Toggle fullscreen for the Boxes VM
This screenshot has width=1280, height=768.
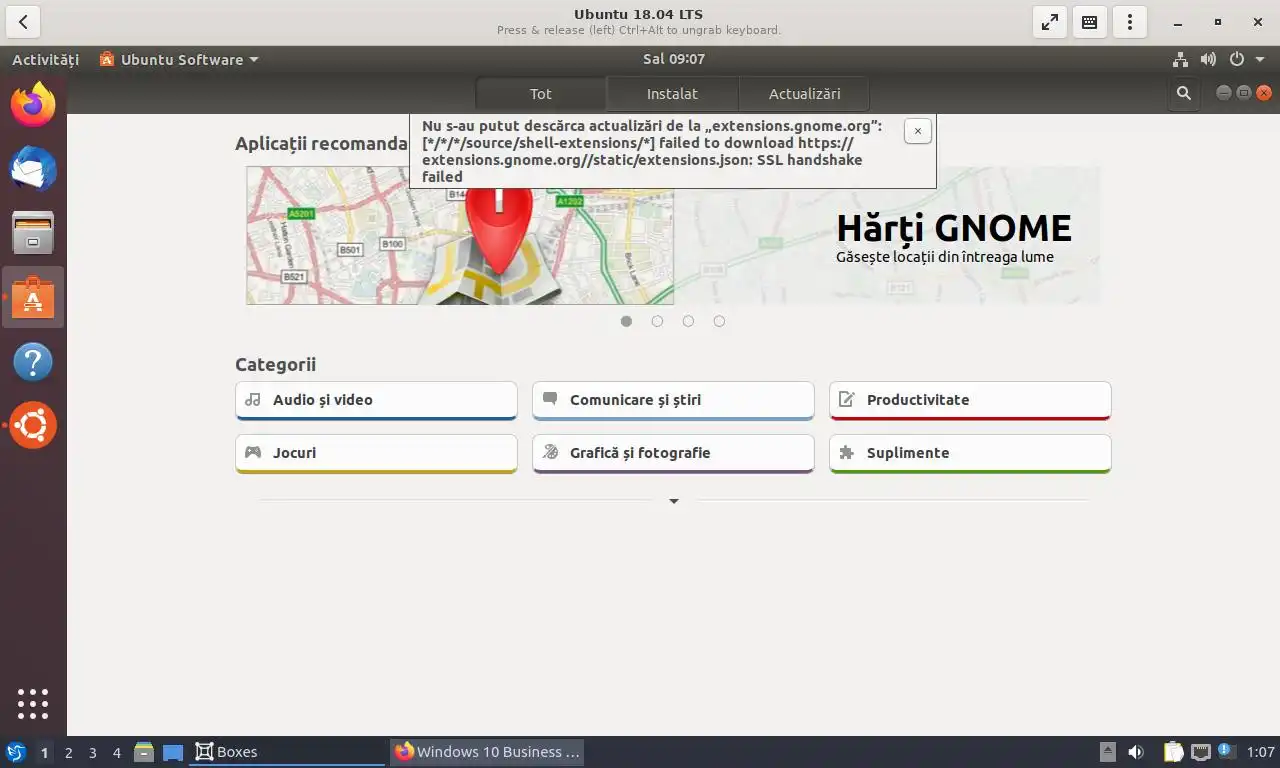1050,22
